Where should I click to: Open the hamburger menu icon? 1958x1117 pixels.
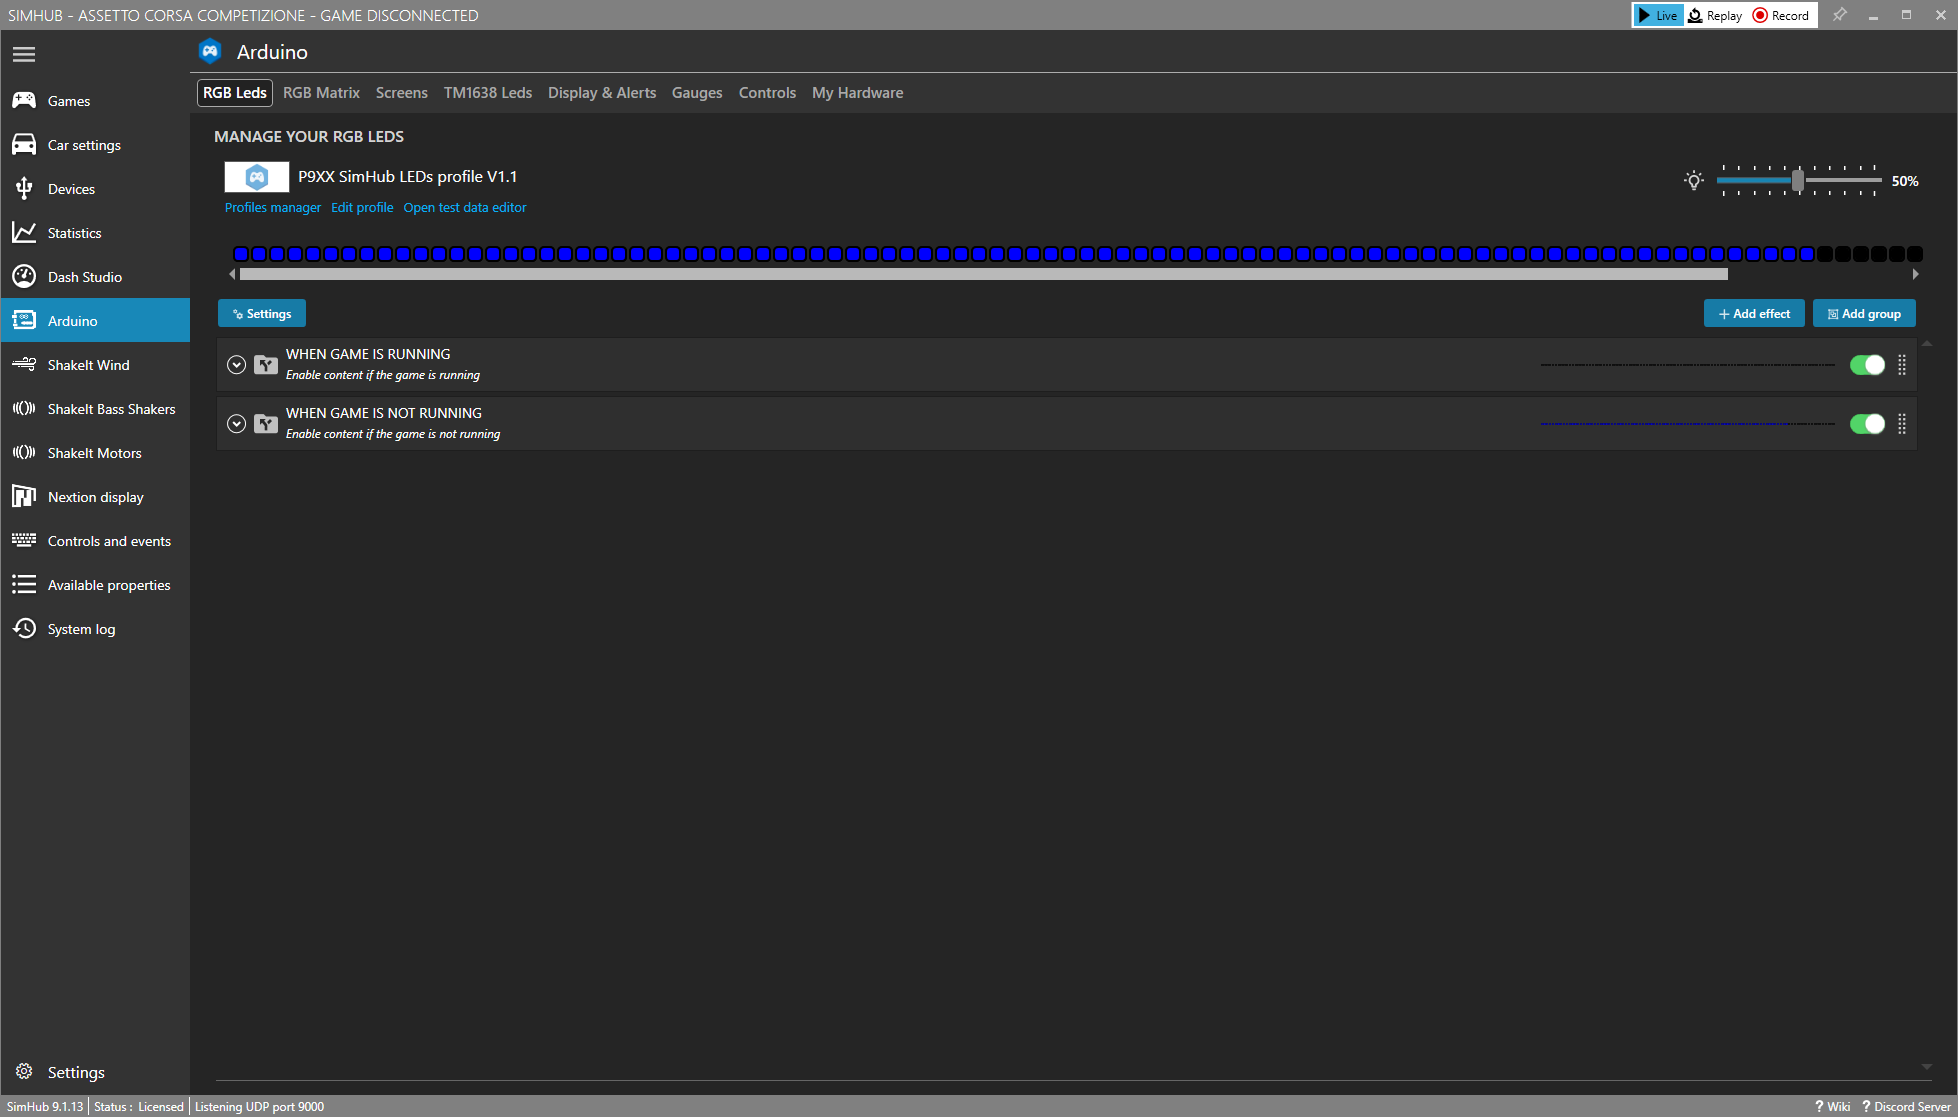coord(24,54)
